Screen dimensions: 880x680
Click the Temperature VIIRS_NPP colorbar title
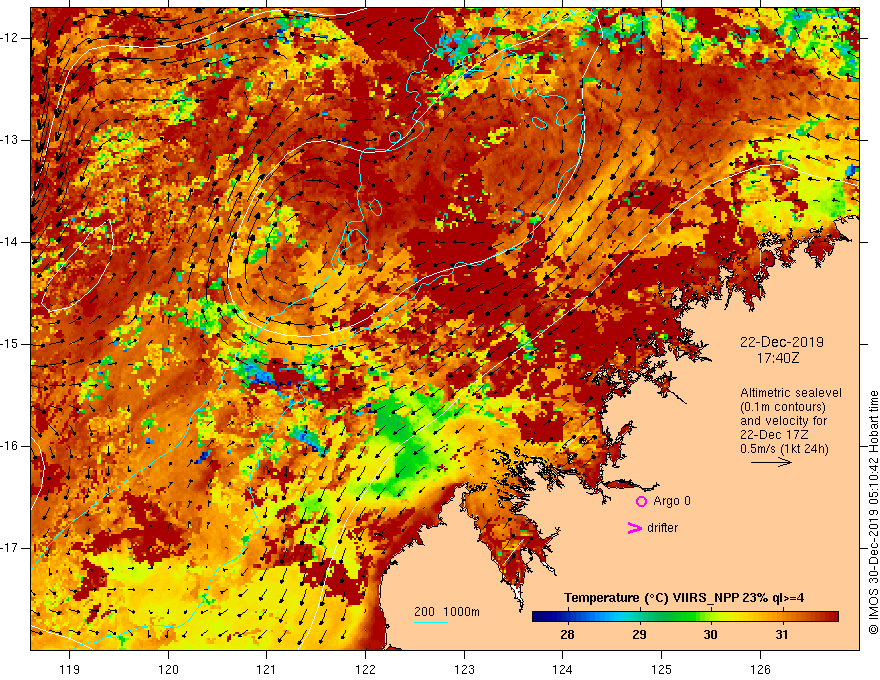point(684,598)
